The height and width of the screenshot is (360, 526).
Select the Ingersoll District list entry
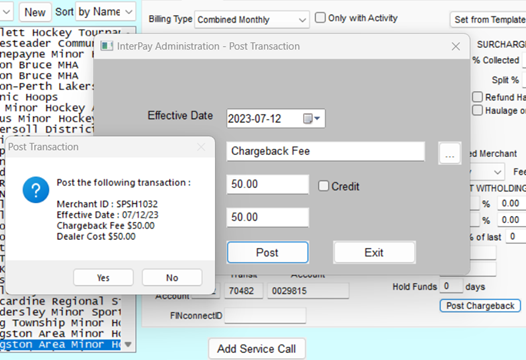[47, 129]
